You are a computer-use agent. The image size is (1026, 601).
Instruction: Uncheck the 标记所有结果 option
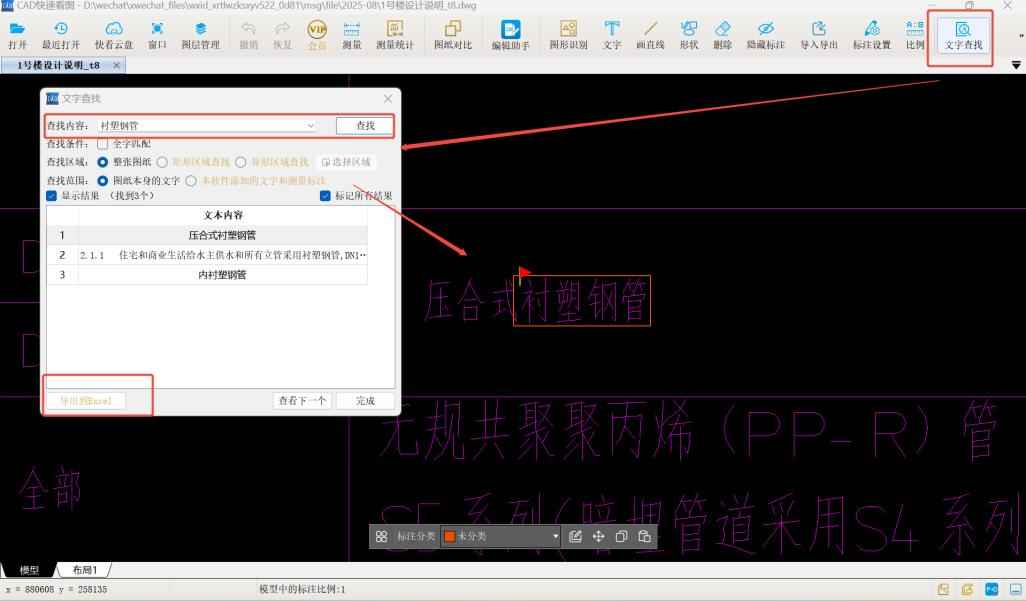325,196
